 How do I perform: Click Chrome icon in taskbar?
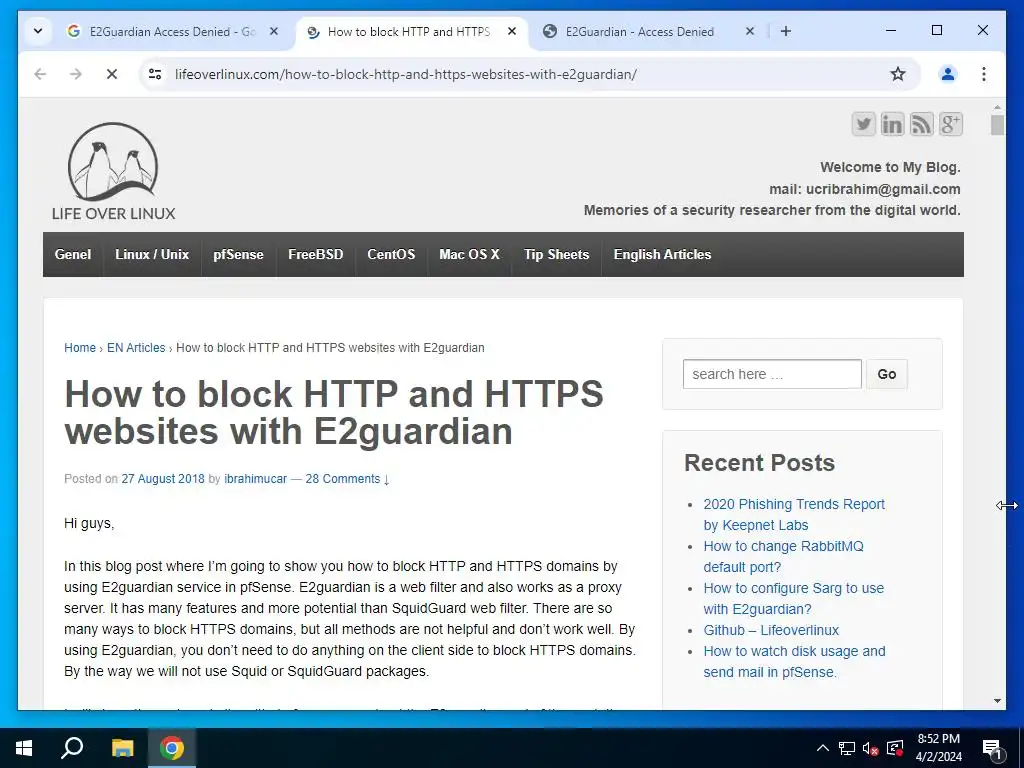click(172, 748)
